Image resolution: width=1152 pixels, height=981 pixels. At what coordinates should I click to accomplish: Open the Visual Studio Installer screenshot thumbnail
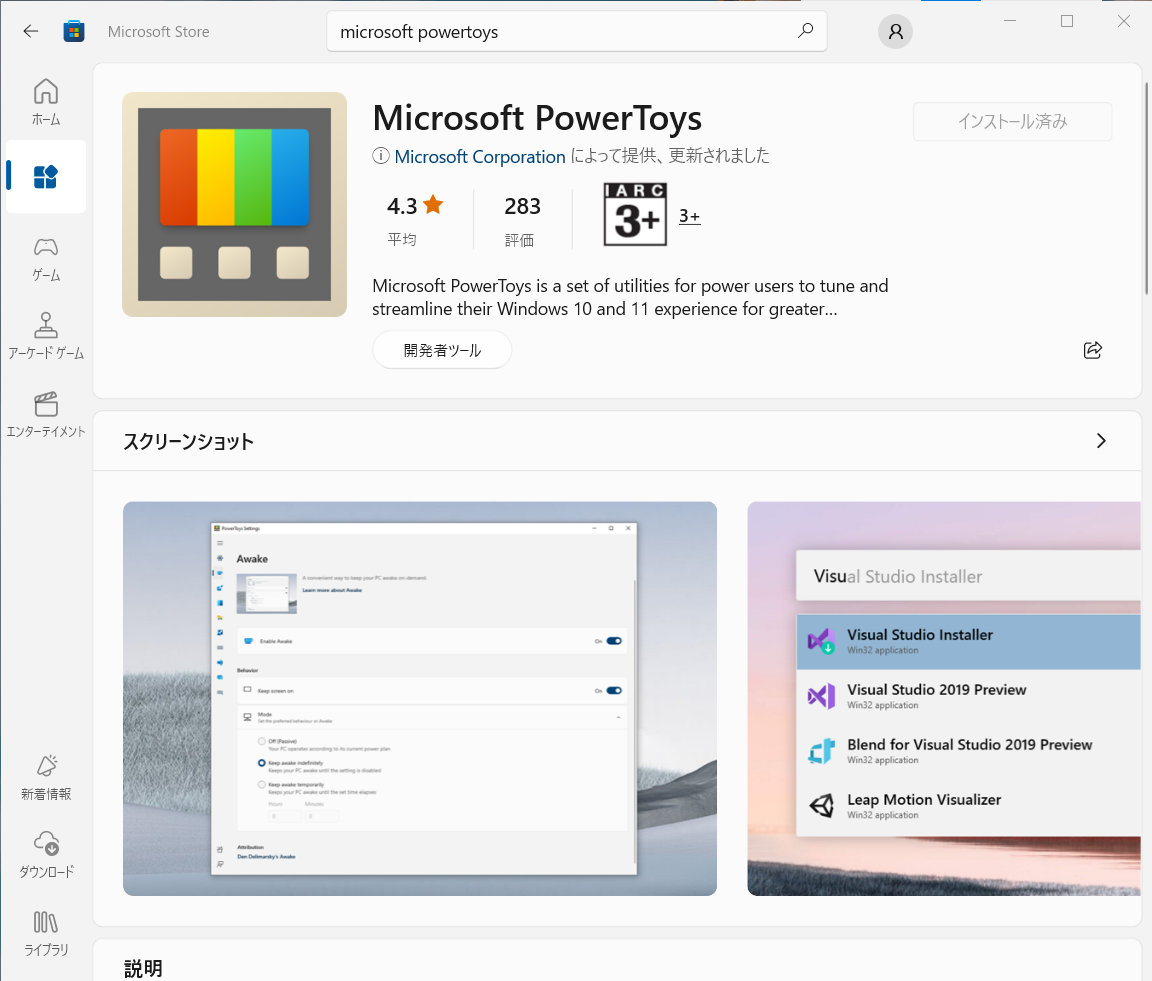[x=944, y=698]
